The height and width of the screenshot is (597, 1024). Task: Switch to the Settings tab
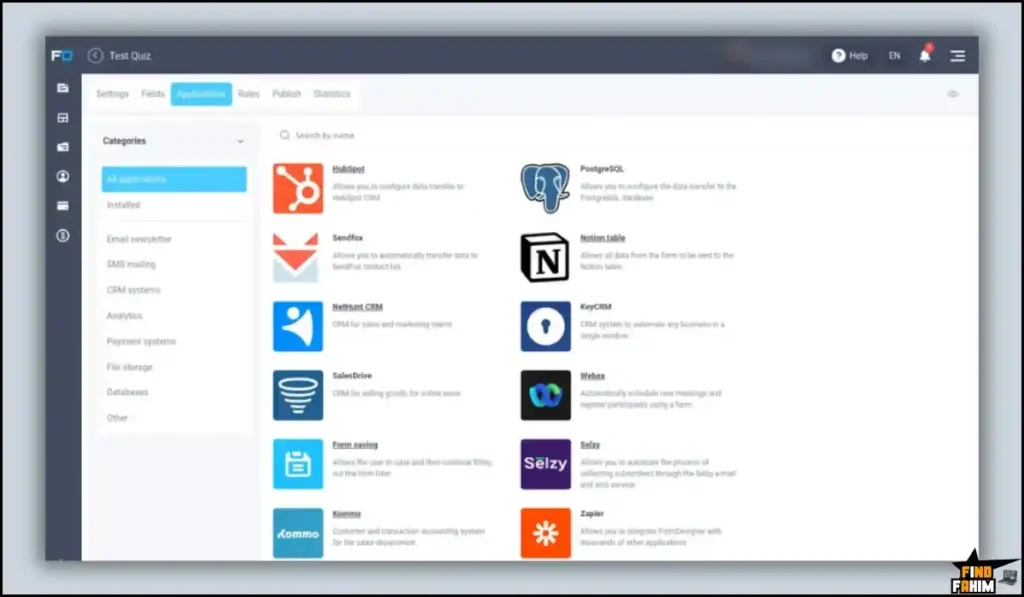click(112, 94)
